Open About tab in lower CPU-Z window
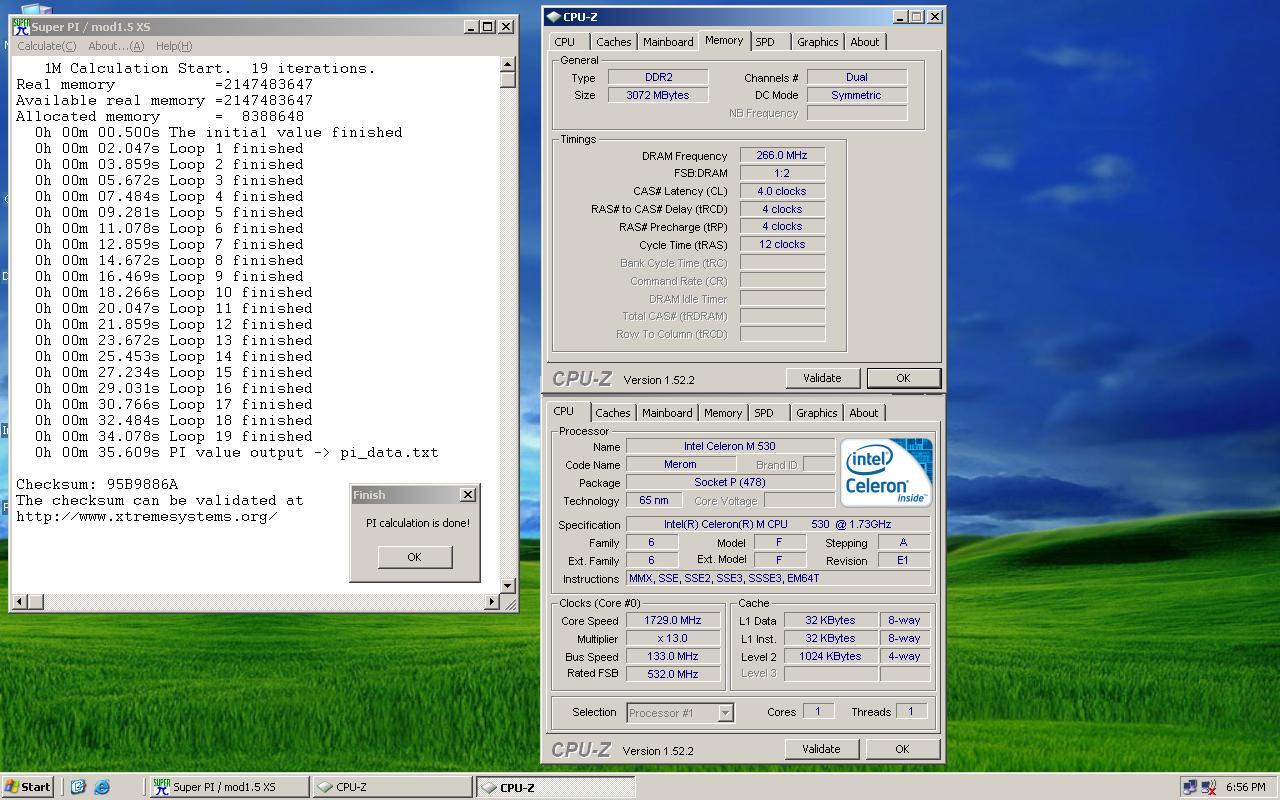The image size is (1280, 800). 864,413
